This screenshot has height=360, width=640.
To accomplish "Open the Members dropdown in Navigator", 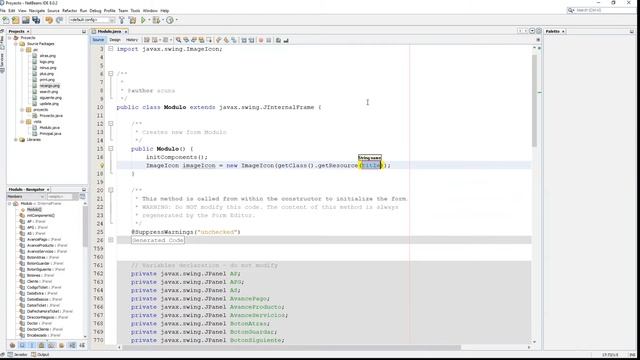I will click(x=25, y=197).
